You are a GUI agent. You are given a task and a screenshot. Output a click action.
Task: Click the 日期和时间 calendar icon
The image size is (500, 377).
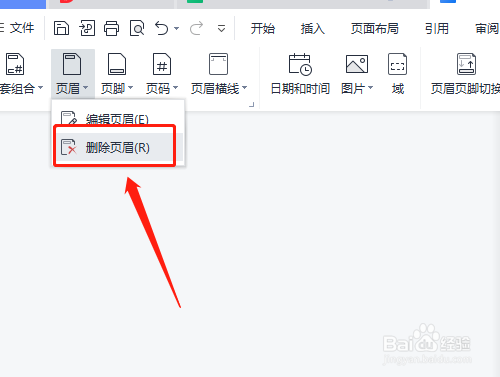pyautogui.click(x=300, y=64)
